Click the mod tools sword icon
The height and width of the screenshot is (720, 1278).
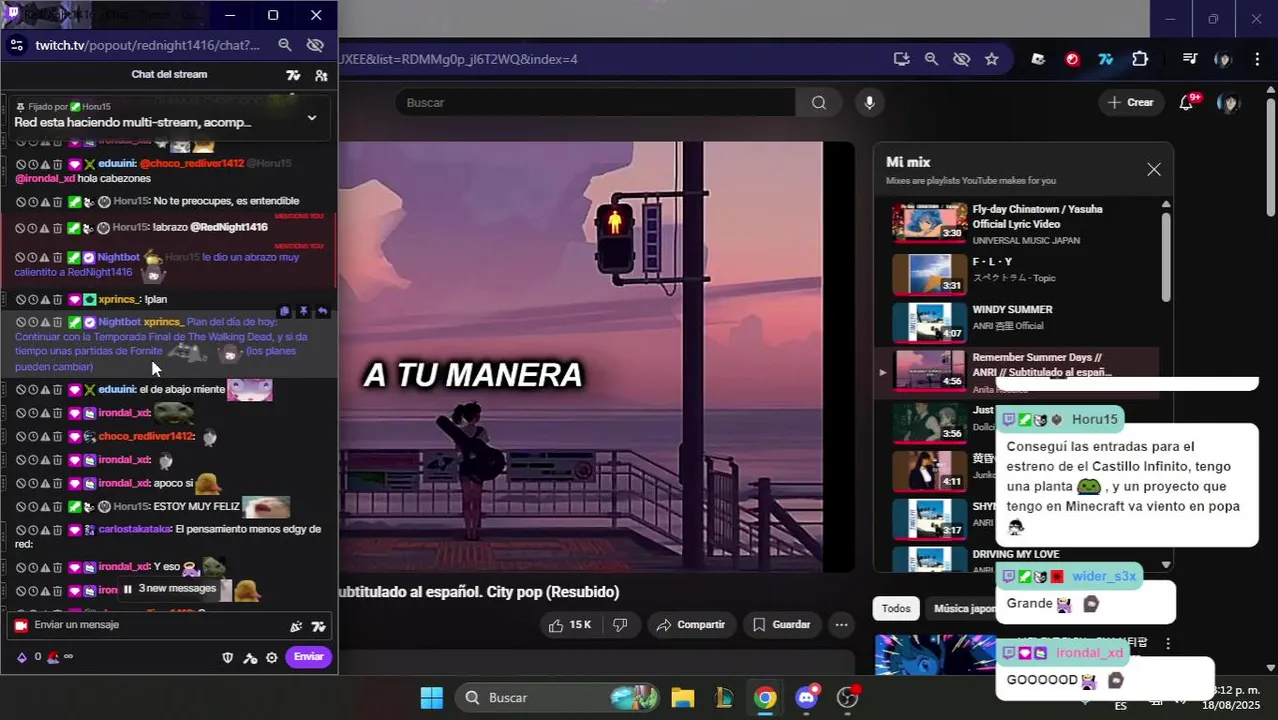[250, 657]
